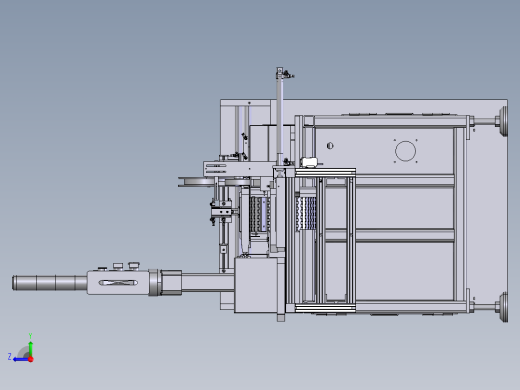Viewport: 520px width, 390px height.
Task: Click the green Y axis arrow of the triad
Action: point(31,348)
